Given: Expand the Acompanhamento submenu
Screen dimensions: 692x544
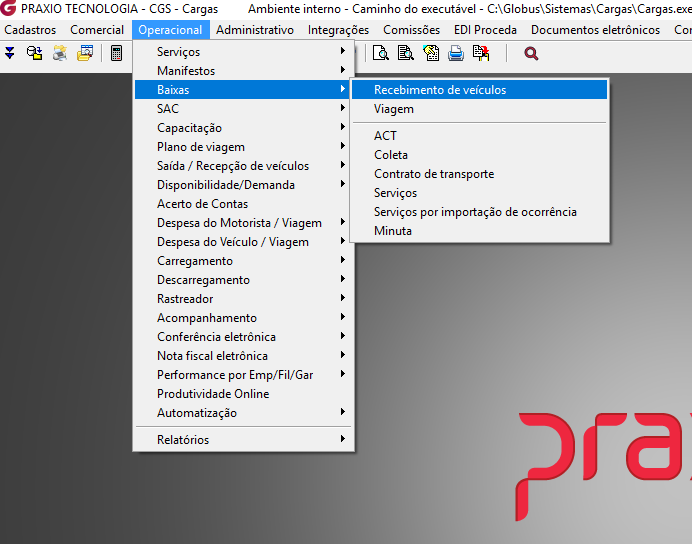Looking at the screenshot, I should [244, 317].
